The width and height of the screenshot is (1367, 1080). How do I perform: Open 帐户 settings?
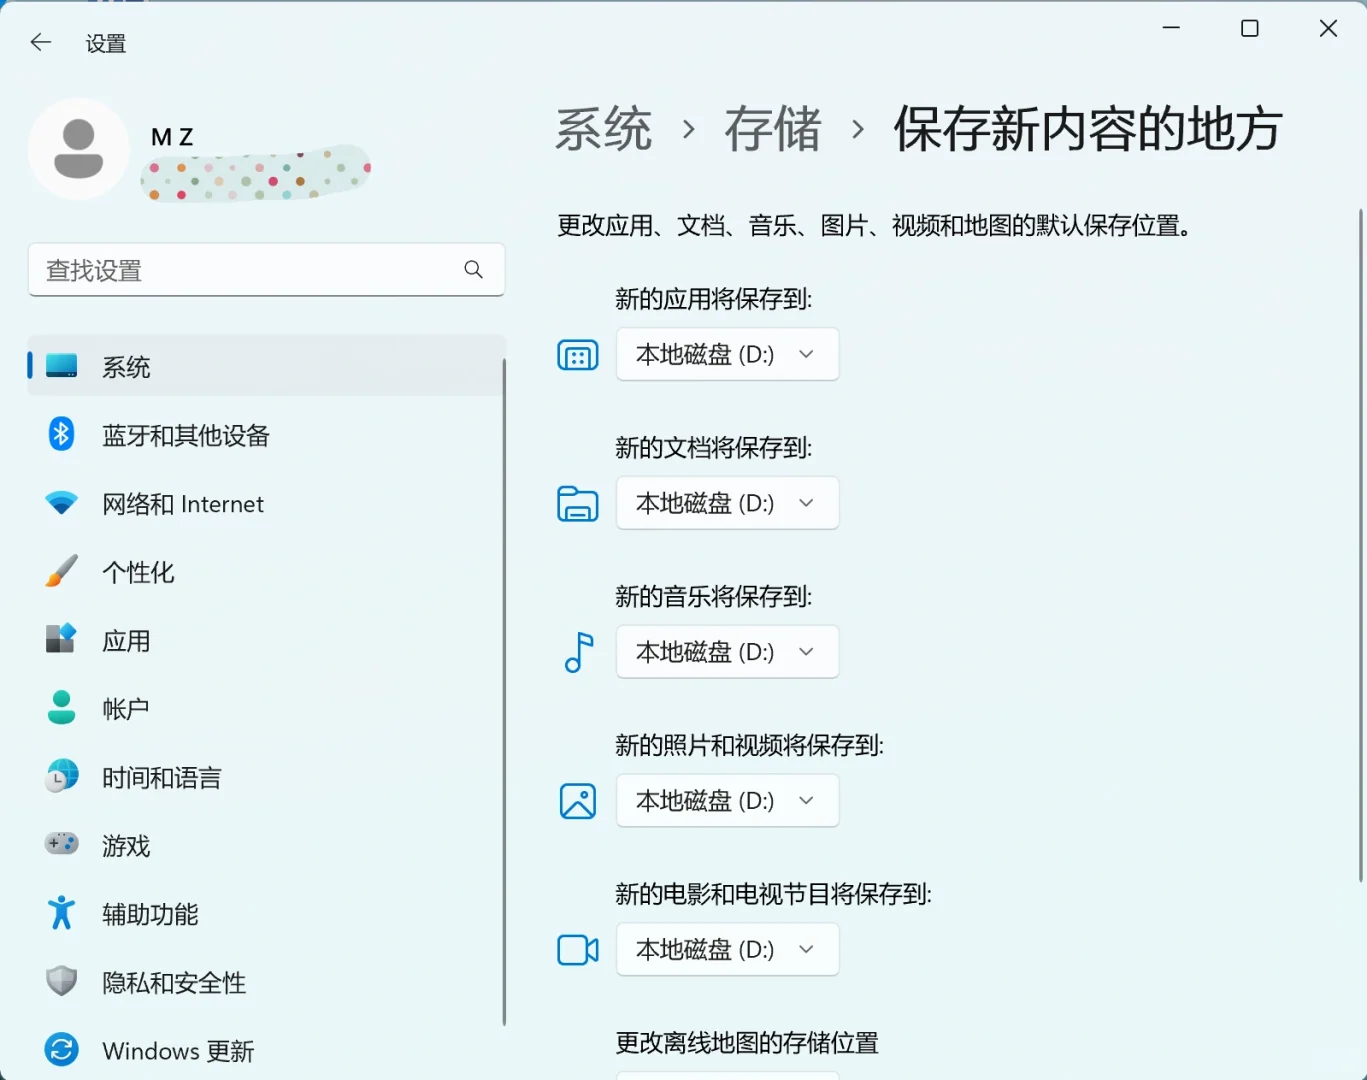[266, 708]
